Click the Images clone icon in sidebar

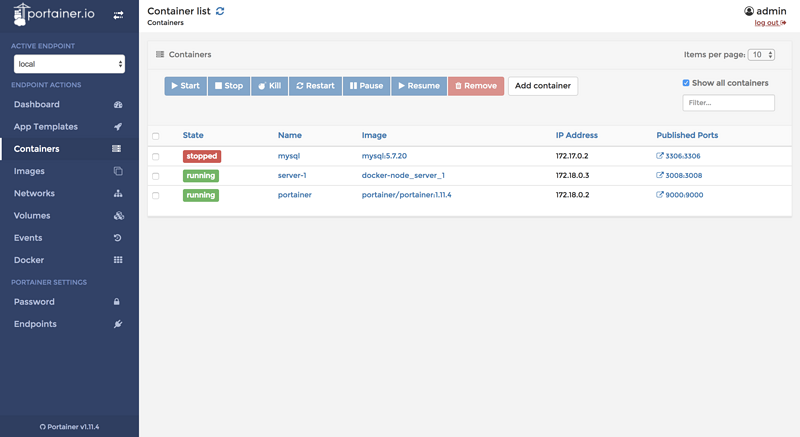118,171
